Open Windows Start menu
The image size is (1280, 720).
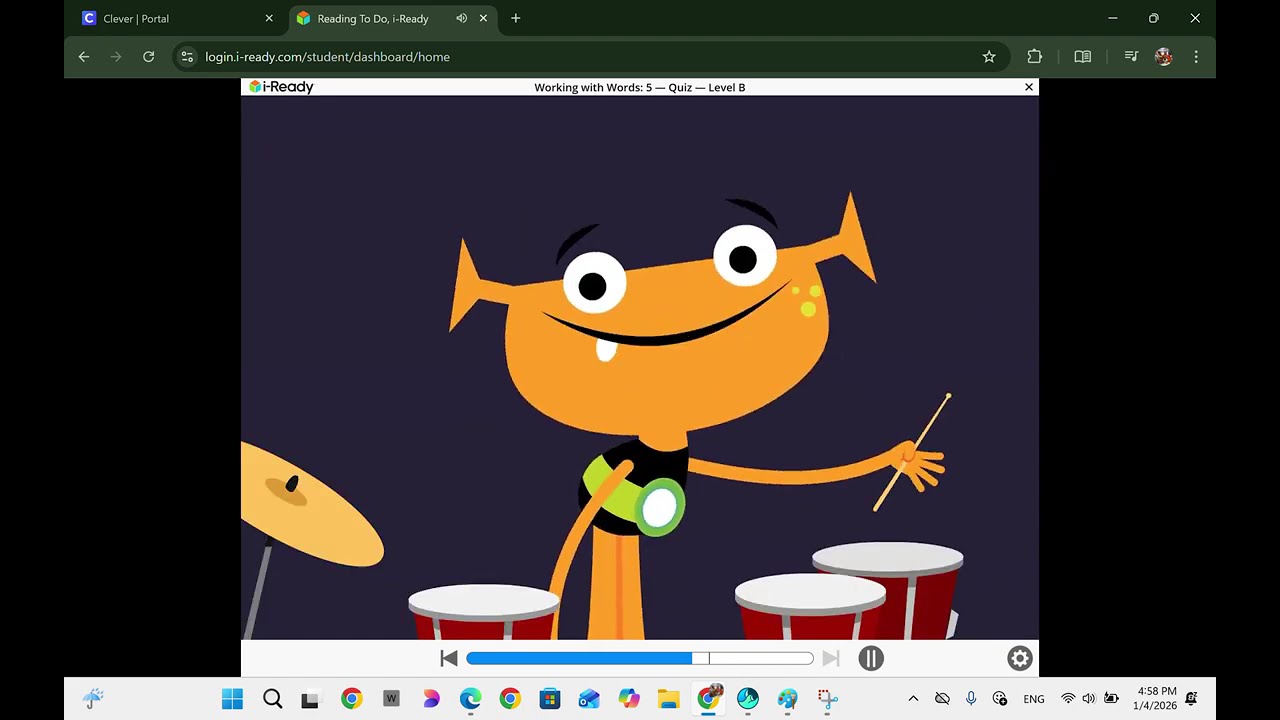click(232, 699)
